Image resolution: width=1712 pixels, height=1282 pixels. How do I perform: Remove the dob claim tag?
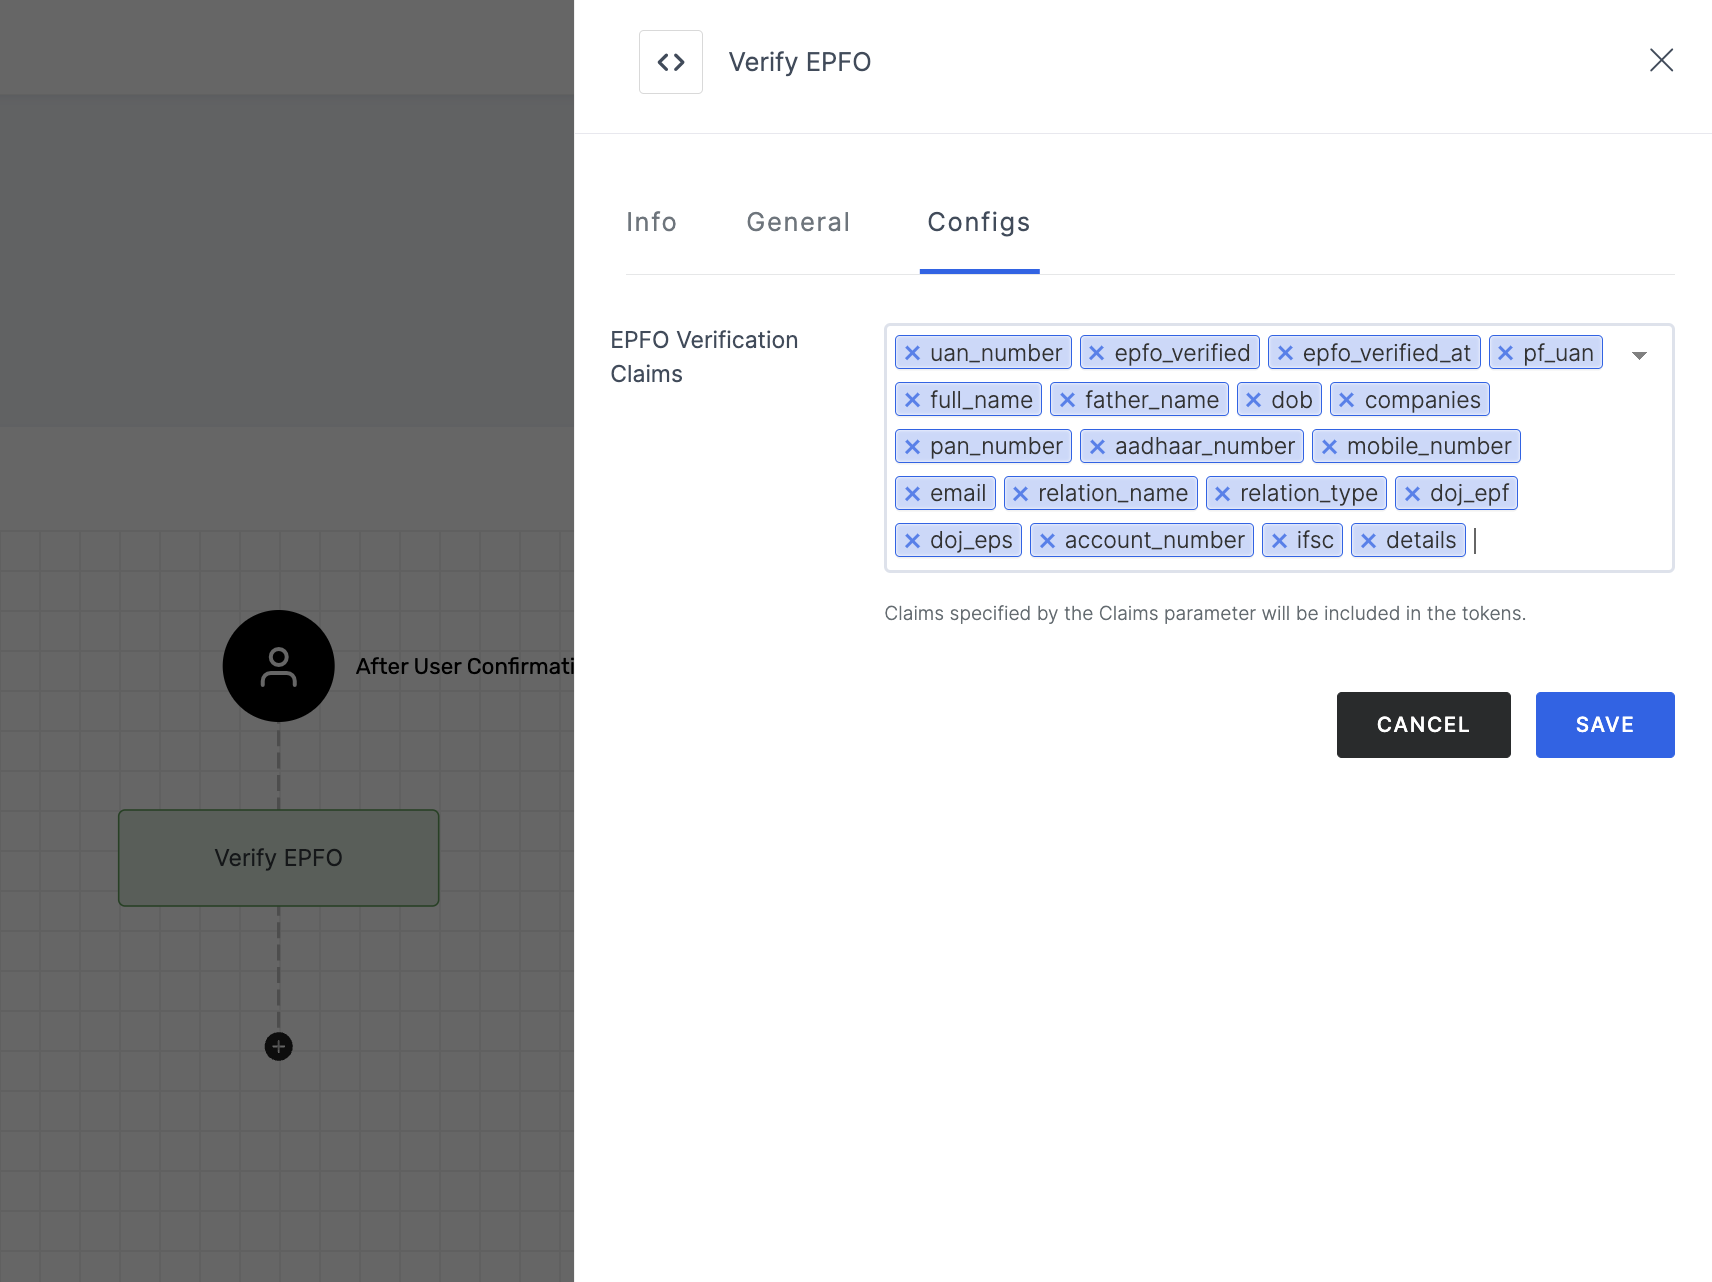coord(1253,400)
